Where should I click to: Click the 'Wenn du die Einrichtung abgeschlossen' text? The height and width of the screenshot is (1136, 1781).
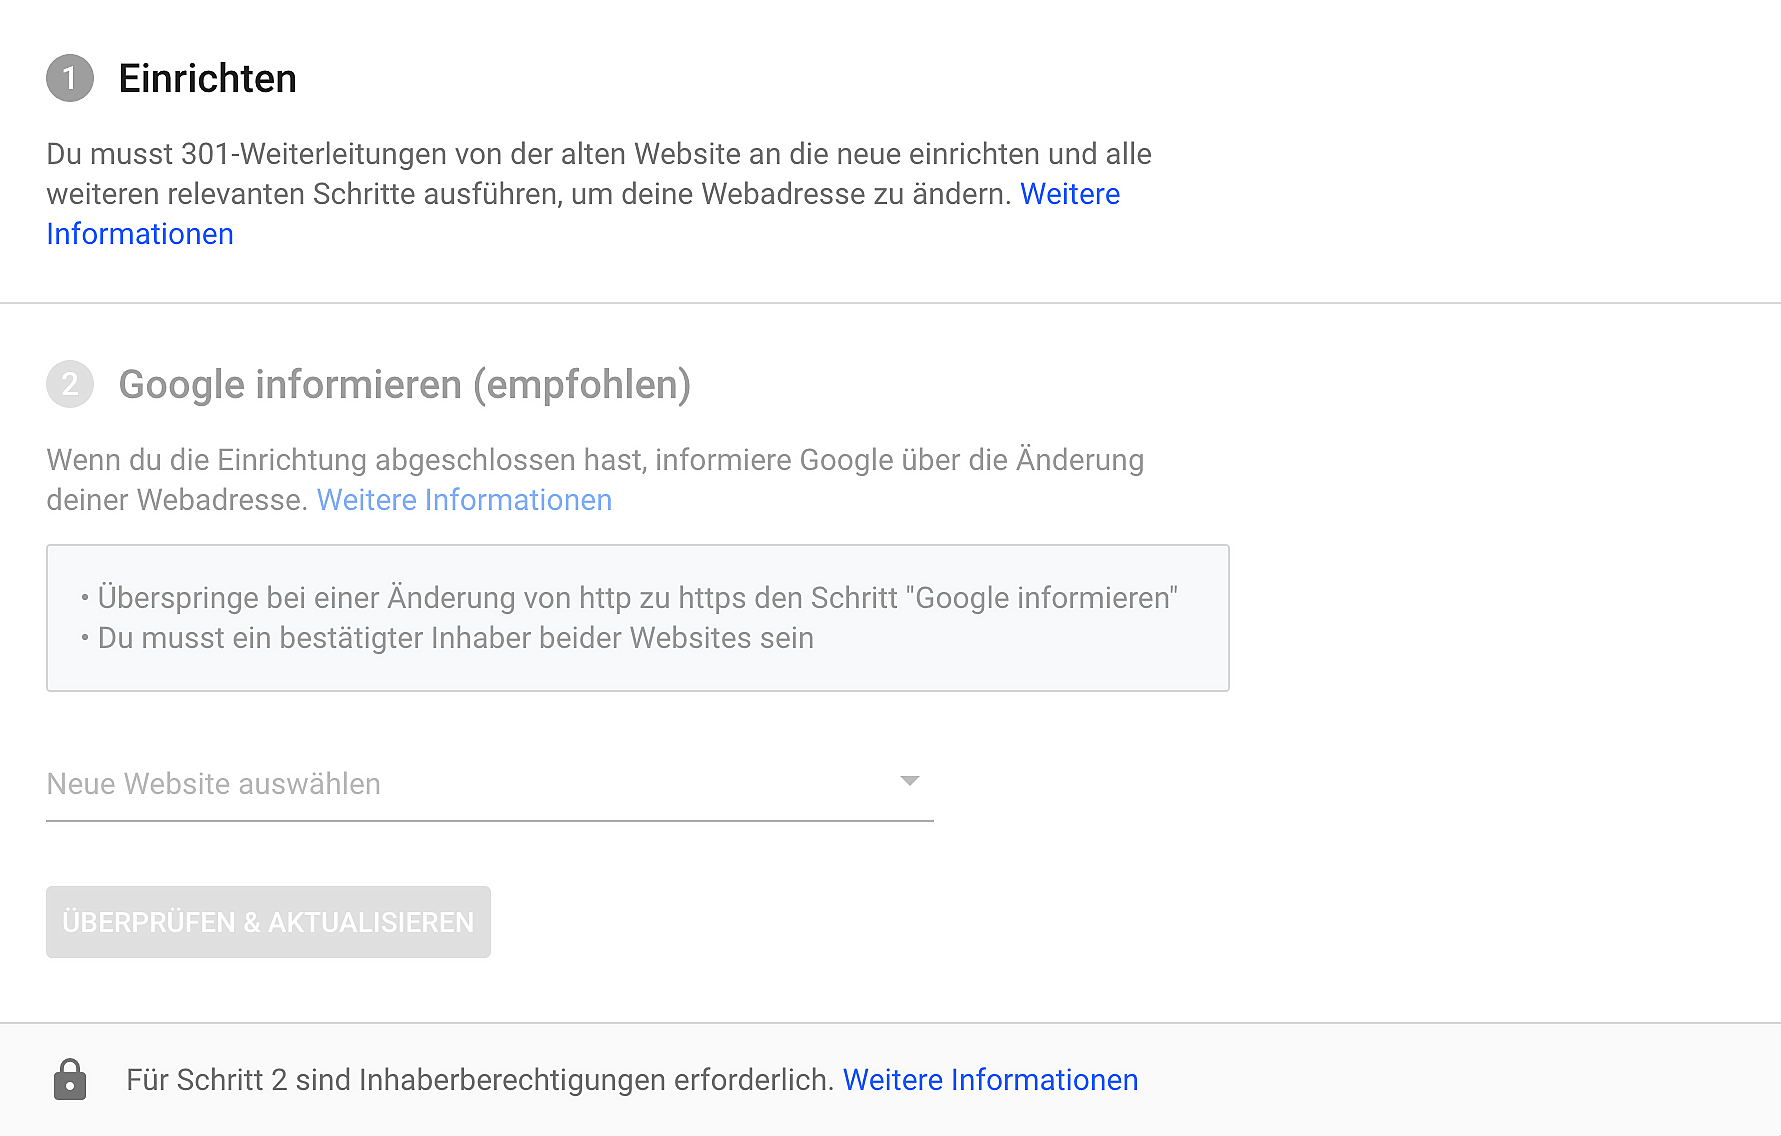coord(594,460)
